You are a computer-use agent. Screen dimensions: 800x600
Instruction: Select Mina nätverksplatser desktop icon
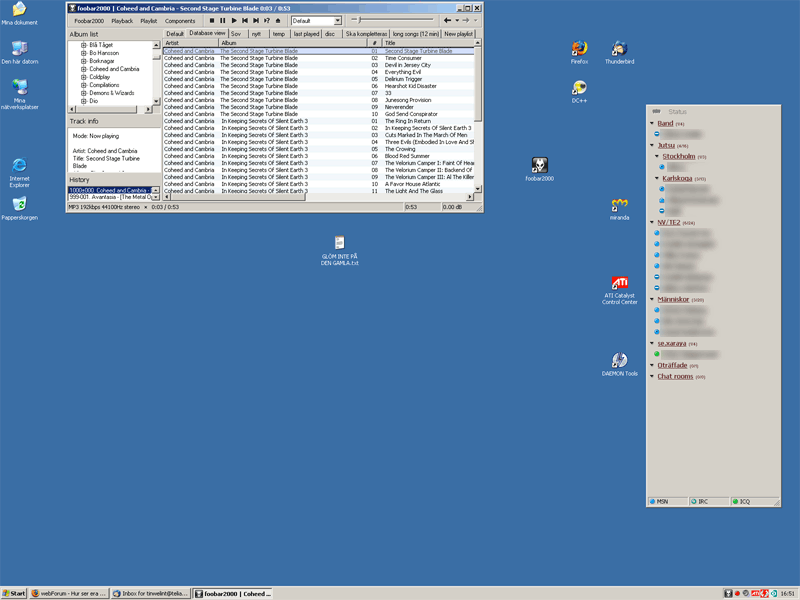(19, 95)
